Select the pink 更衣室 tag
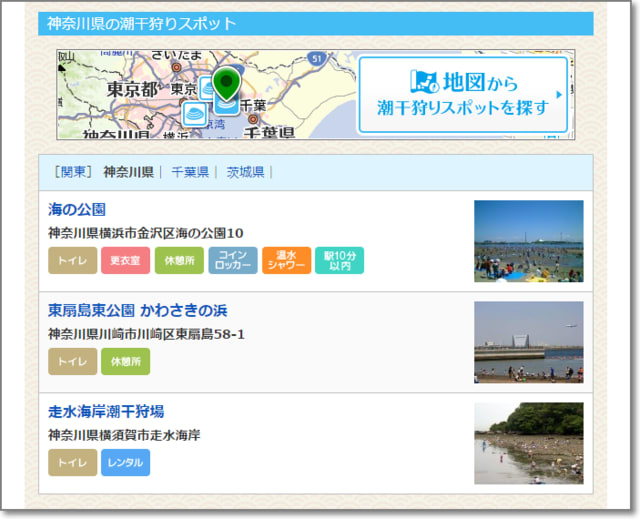This screenshot has width=640, height=519. pos(125,261)
